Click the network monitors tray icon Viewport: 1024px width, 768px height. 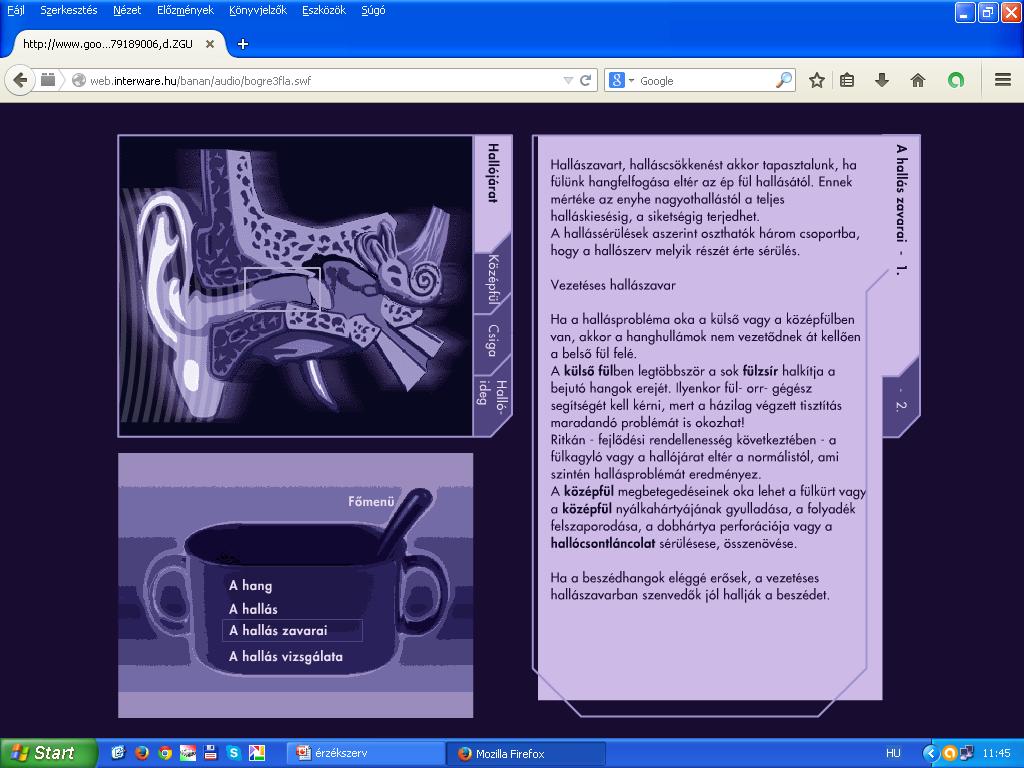(967, 753)
